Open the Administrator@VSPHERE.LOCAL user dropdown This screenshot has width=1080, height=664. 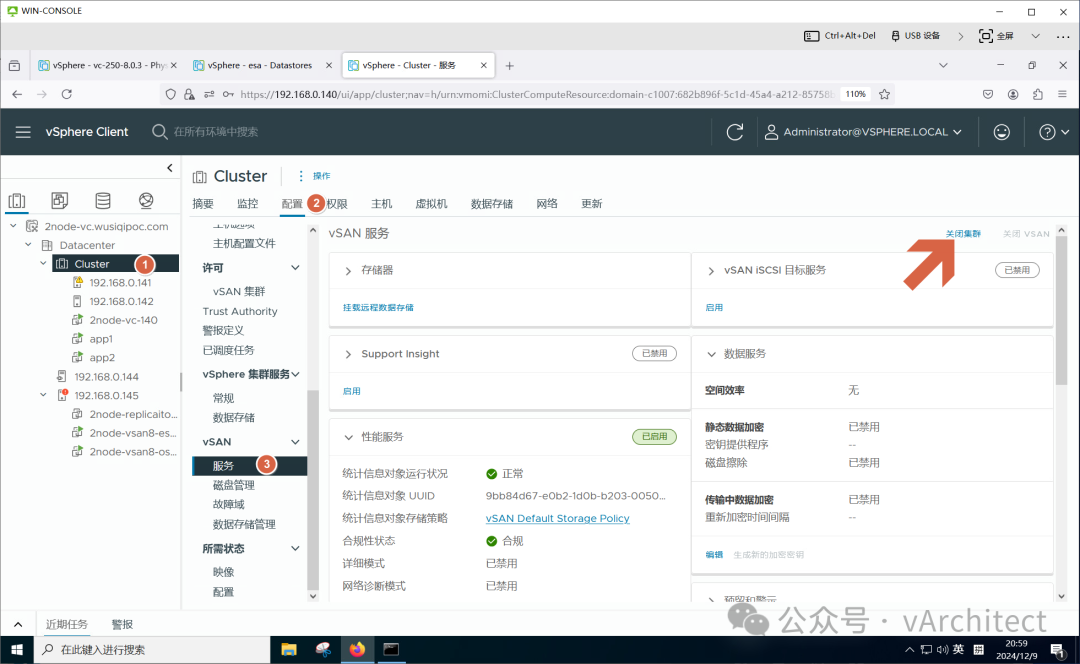tap(863, 132)
